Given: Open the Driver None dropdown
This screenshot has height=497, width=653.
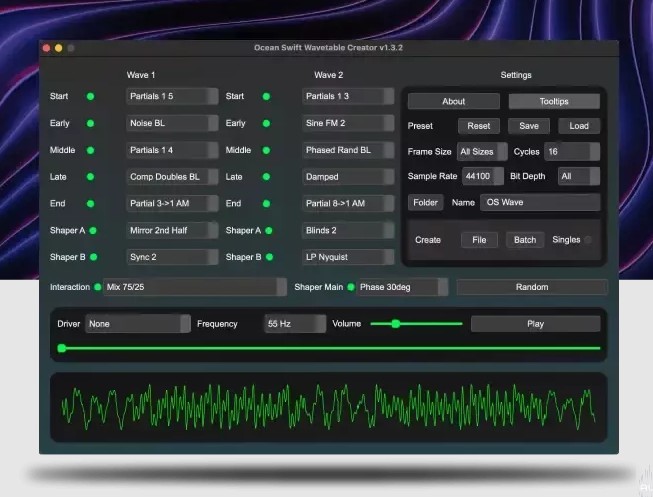Looking at the screenshot, I should 138,324.
